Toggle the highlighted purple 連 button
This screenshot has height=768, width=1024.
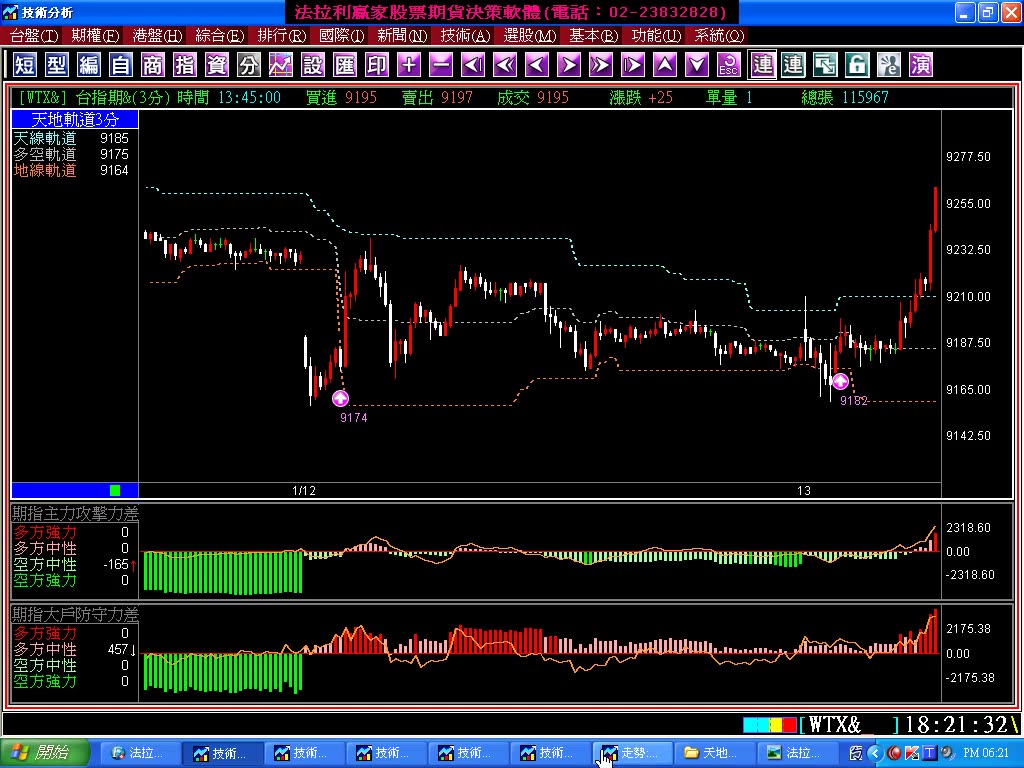762,65
